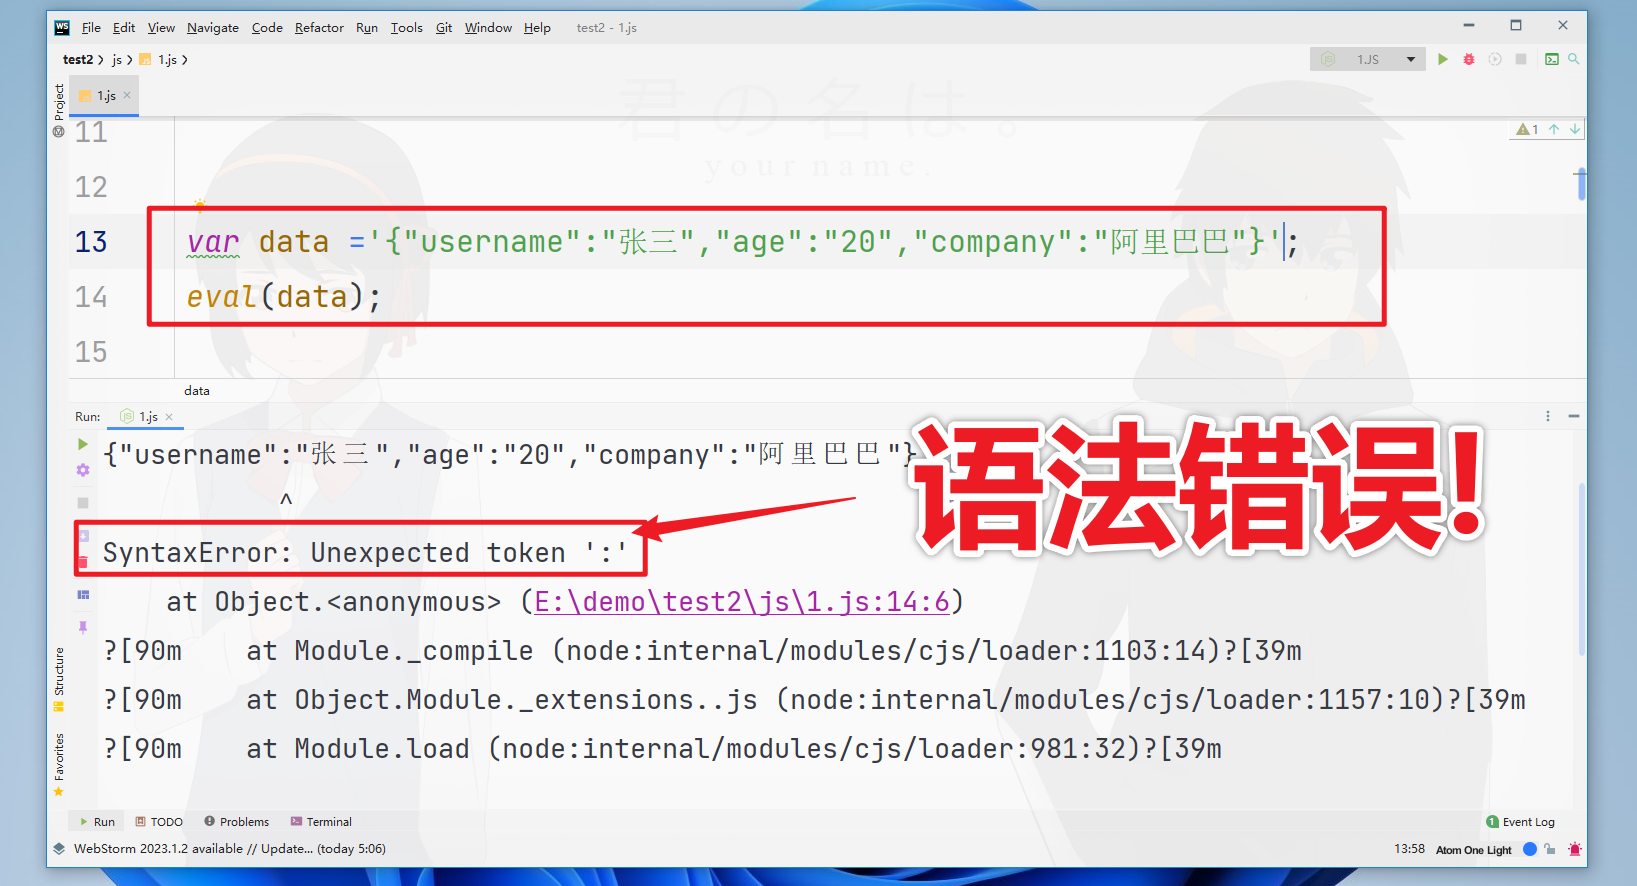The height and width of the screenshot is (886, 1637).
Task: Run 1.JS with the green play icon
Action: (x=1442, y=59)
